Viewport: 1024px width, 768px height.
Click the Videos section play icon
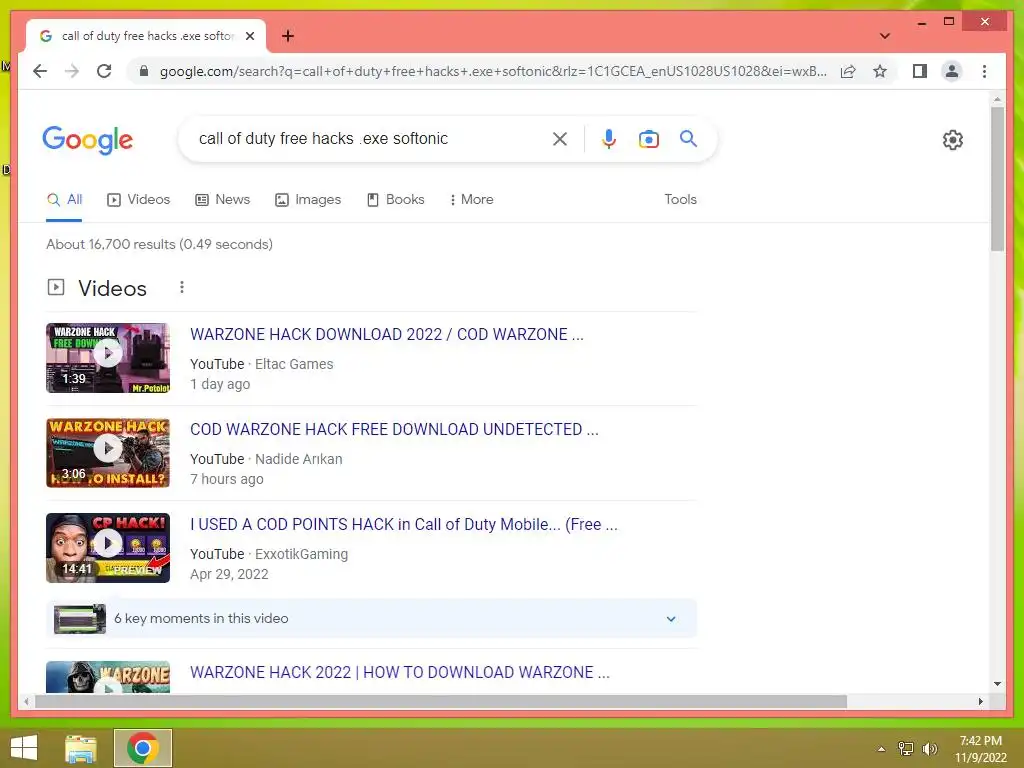pos(56,287)
